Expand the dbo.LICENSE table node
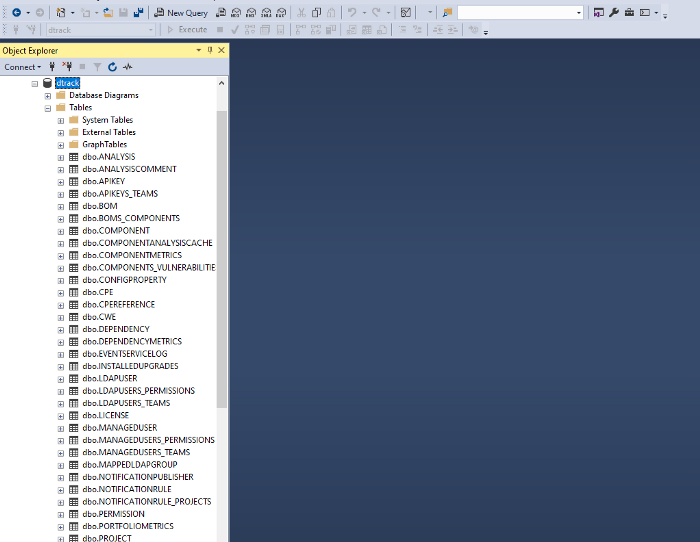 (x=61, y=416)
